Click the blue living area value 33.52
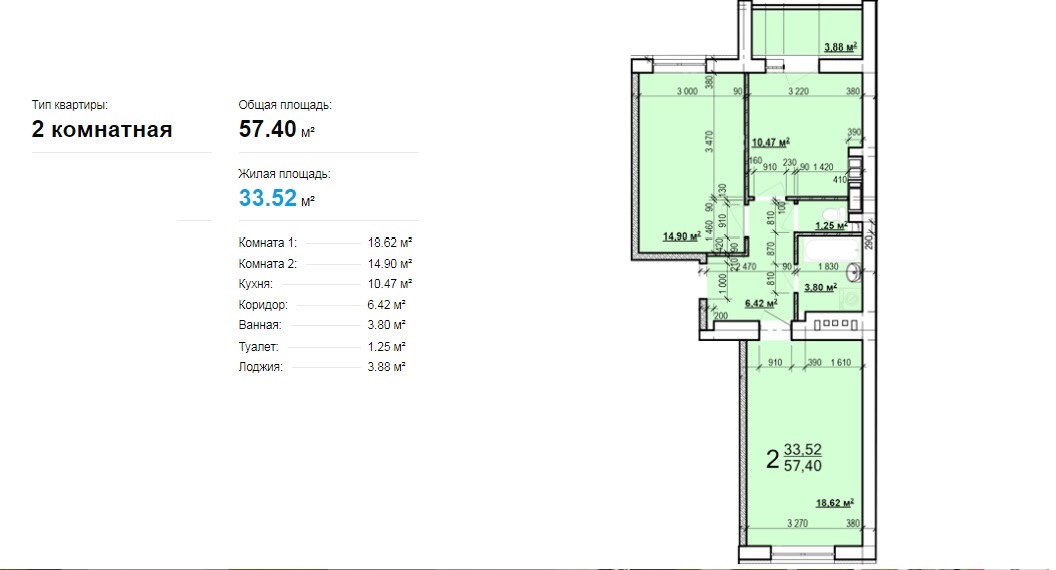 [x=267, y=197]
